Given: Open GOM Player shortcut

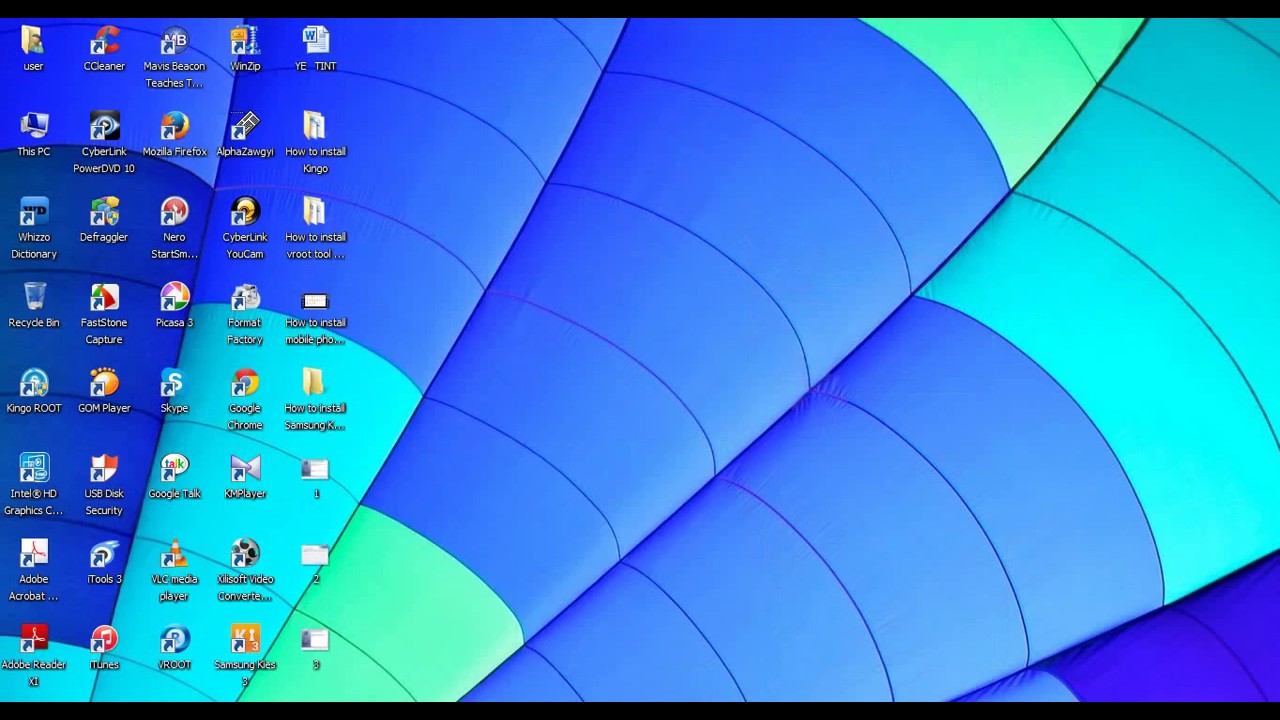Looking at the screenshot, I should click(104, 384).
